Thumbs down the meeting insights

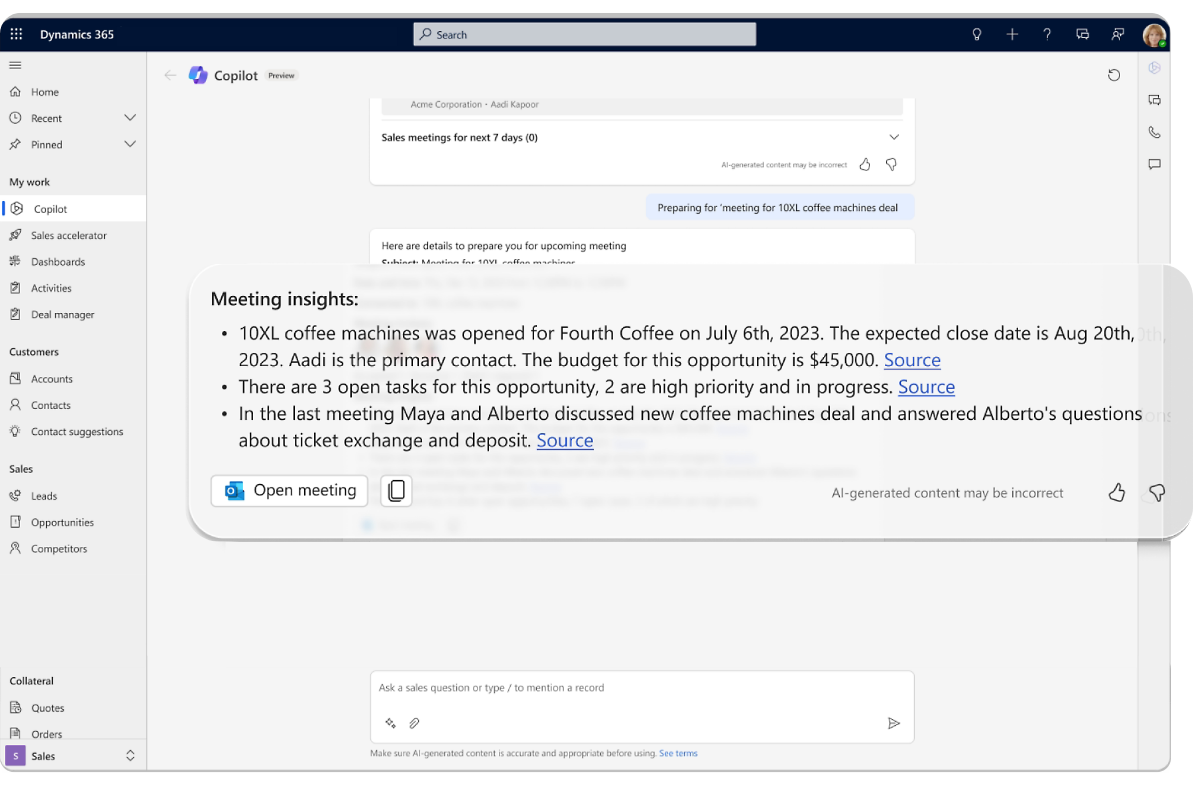click(x=1157, y=492)
